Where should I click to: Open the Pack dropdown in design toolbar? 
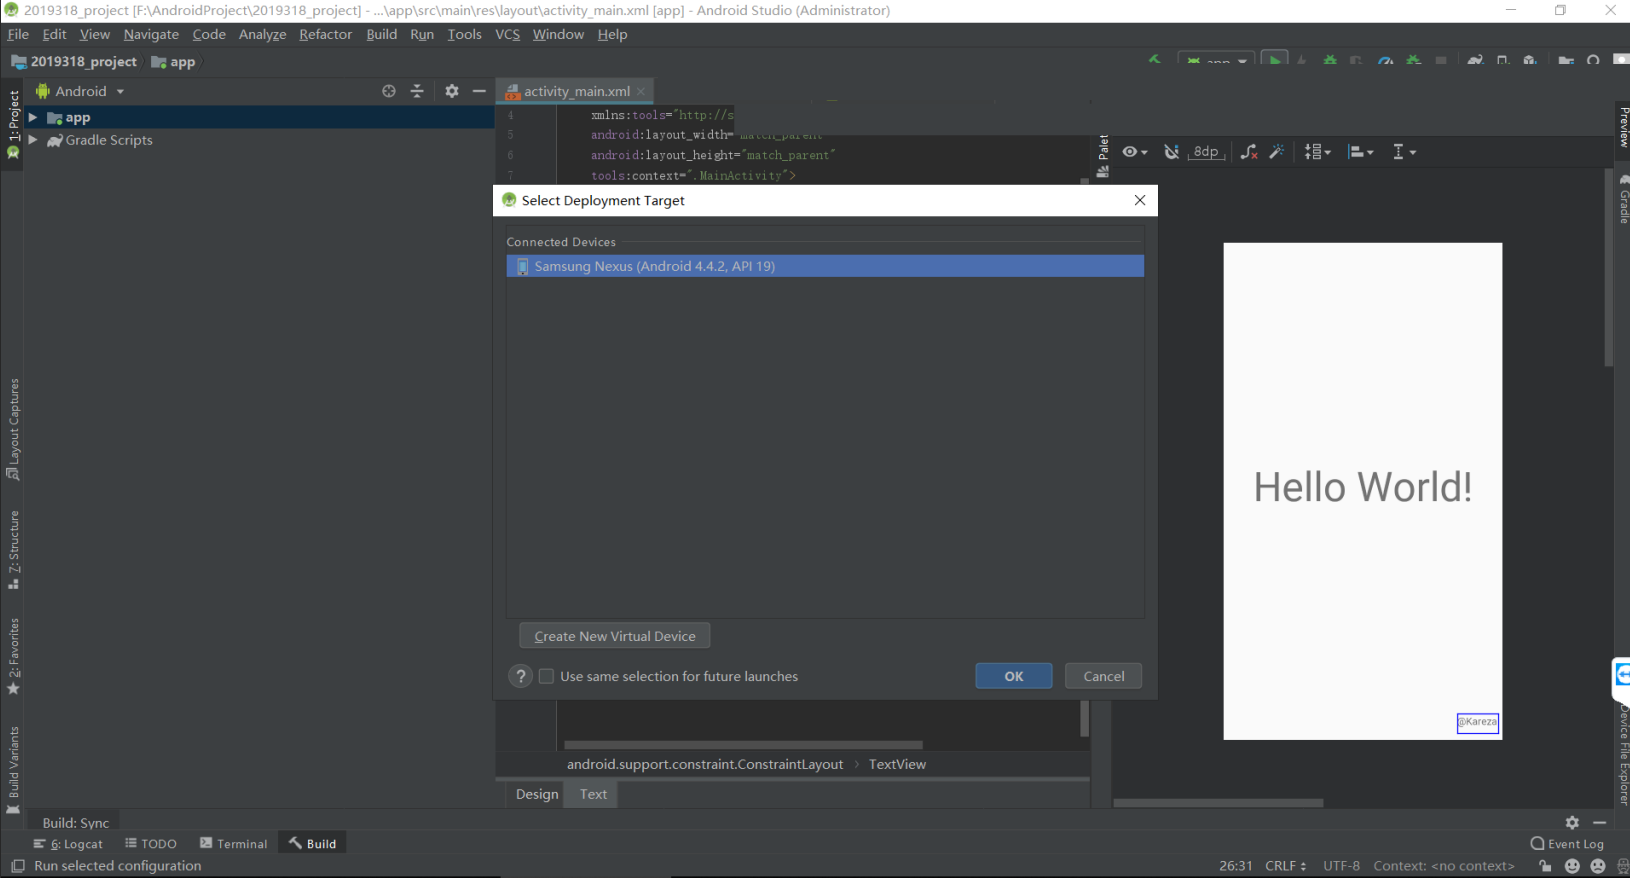[1317, 152]
